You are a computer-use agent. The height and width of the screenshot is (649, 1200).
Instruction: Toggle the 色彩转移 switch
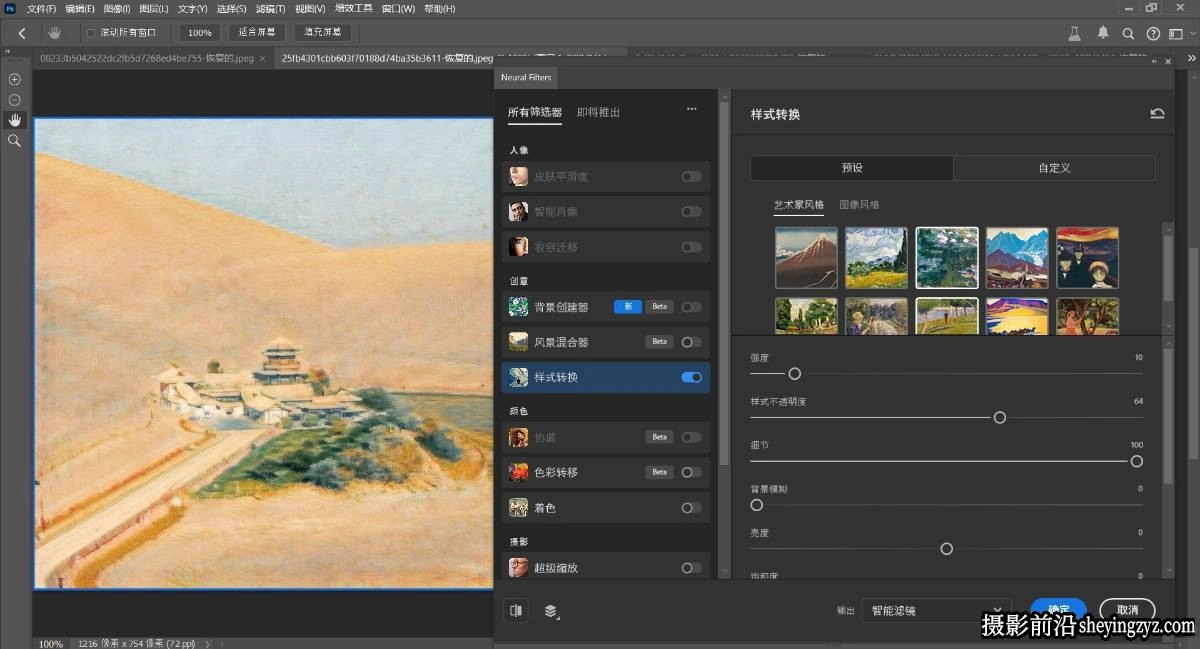click(x=691, y=472)
